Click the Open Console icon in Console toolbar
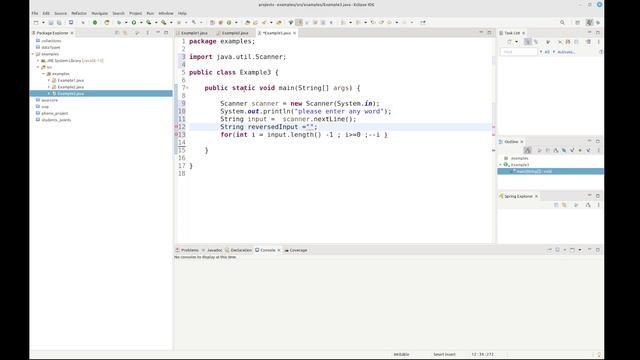Viewport: 640px width, 360px height. click(572, 250)
